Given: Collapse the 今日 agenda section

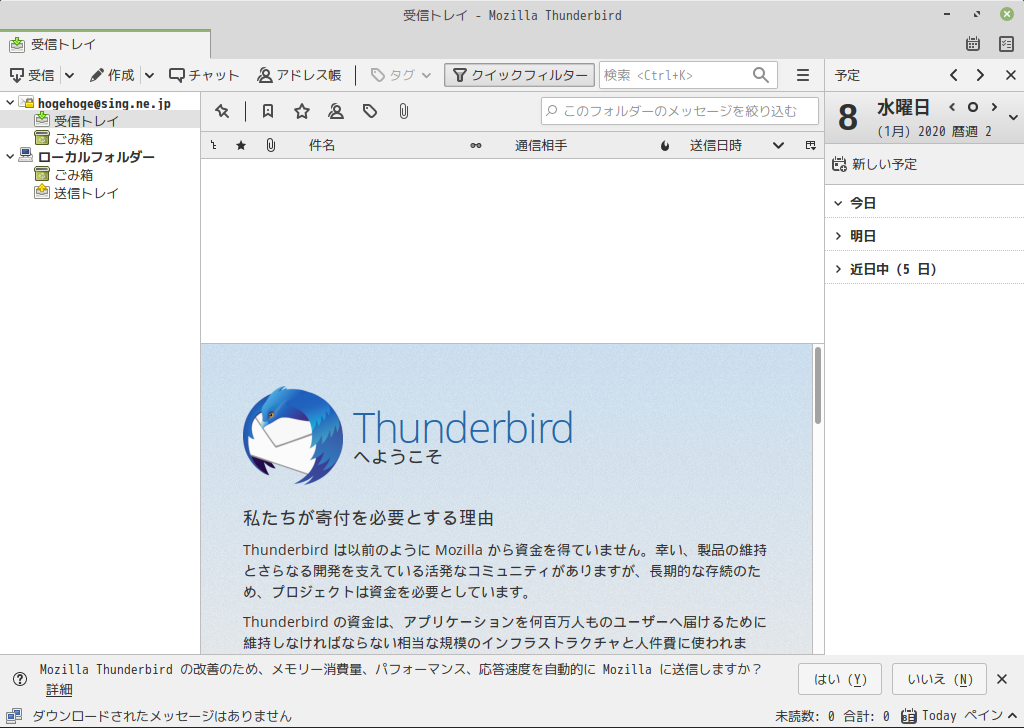Looking at the screenshot, I should pyautogui.click(x=839, y=203).
